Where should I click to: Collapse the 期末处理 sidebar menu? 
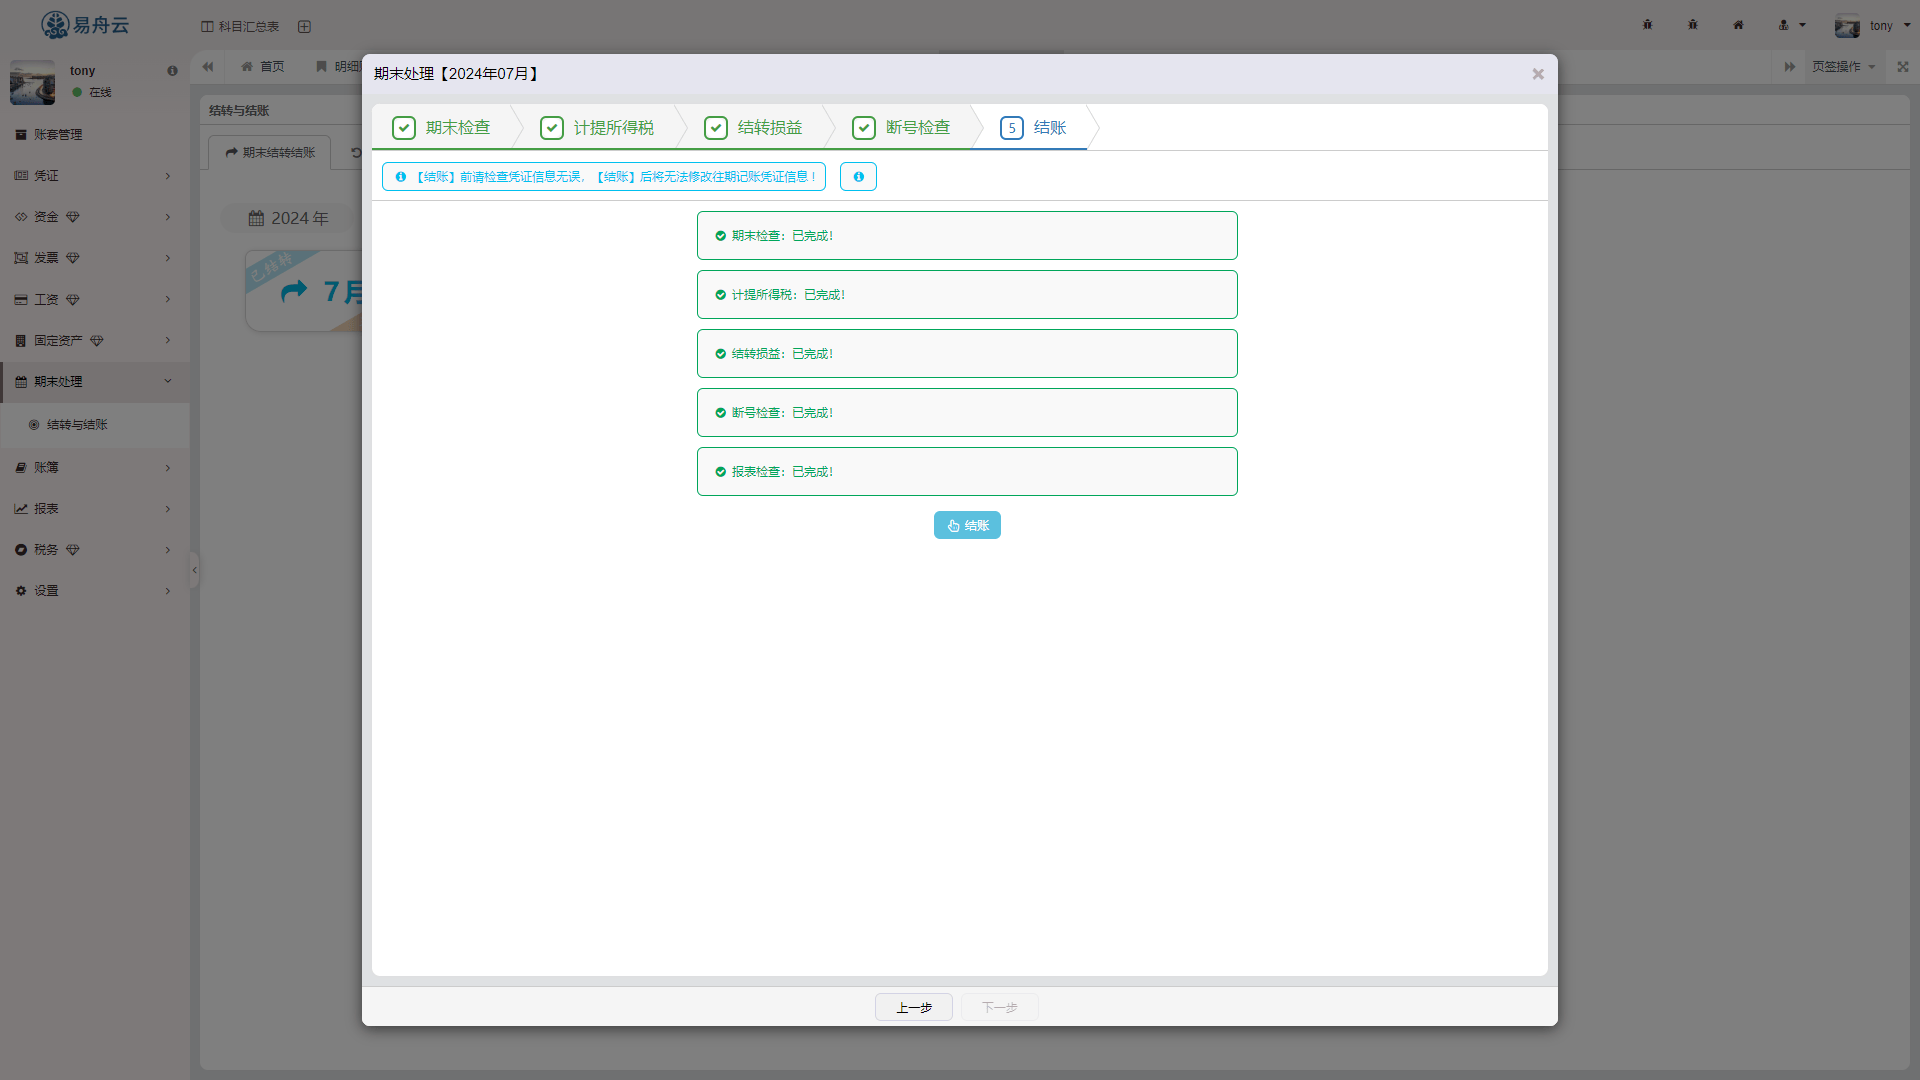(95, 381)
